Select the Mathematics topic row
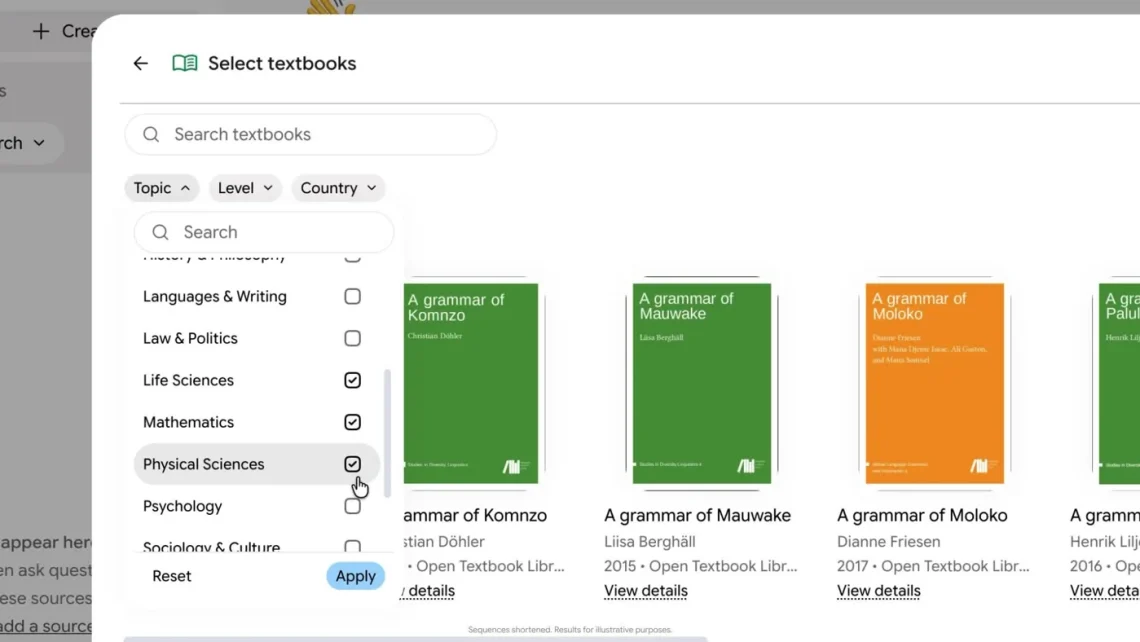Screen dimensions: 1140x642 tap(256, 422)
